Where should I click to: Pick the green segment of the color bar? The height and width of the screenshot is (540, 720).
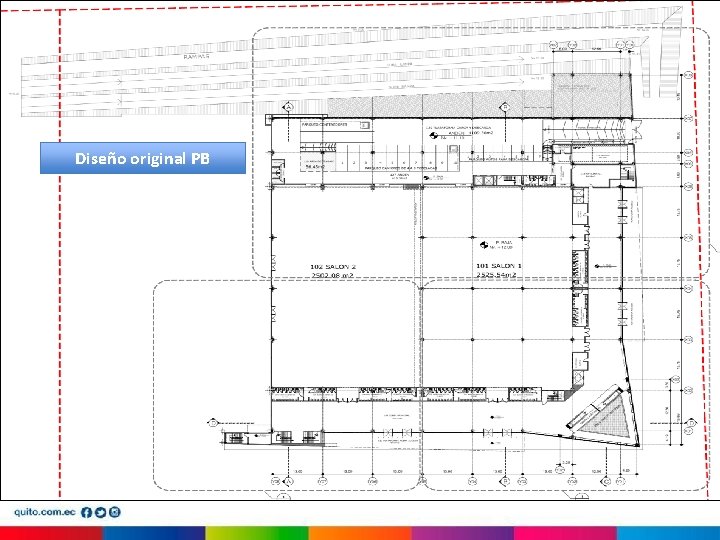257,533
